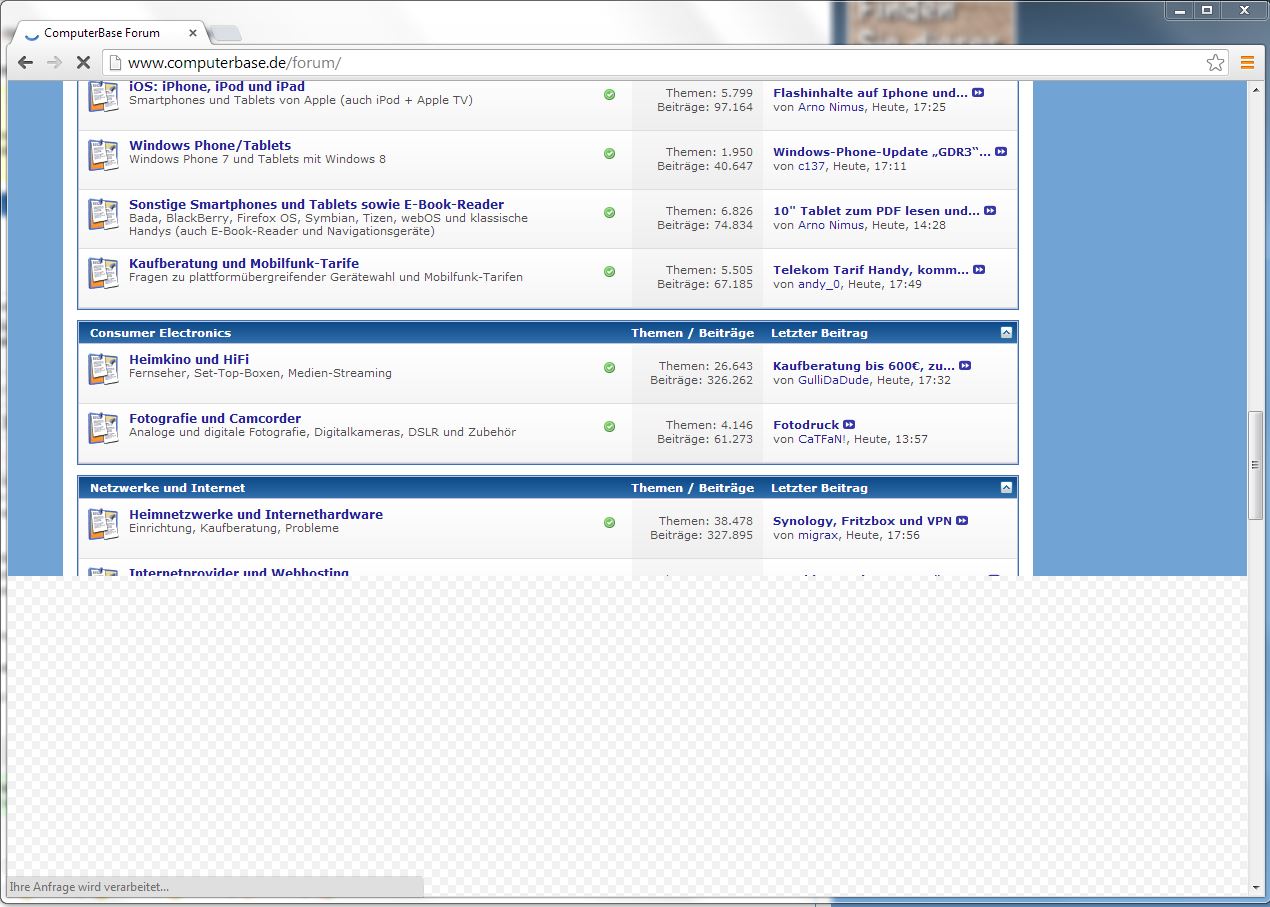The image size is (1270, 907).
Task: Open Kaufberatung und Mobilfunk-Tarife forum
Action: point(244,263)
